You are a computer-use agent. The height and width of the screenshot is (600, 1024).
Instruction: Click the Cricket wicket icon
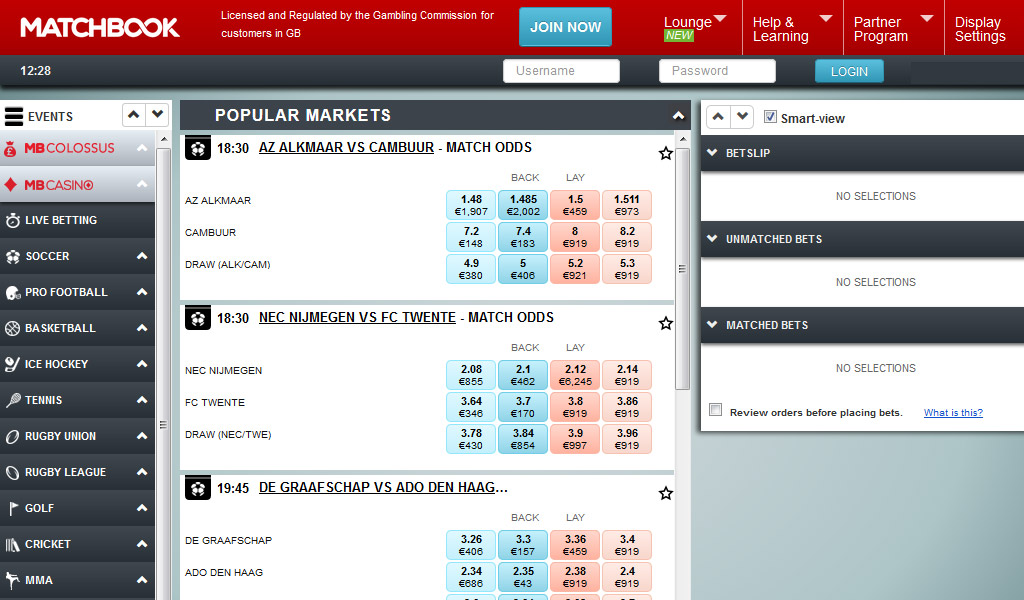12,544
